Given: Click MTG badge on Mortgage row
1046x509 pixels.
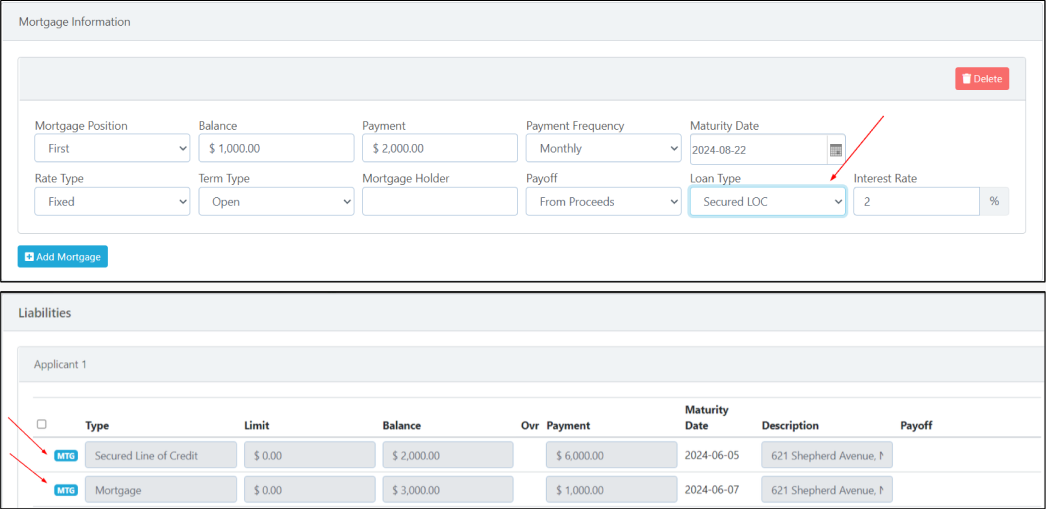Looking at the screenshot, I should coord(66,491).
